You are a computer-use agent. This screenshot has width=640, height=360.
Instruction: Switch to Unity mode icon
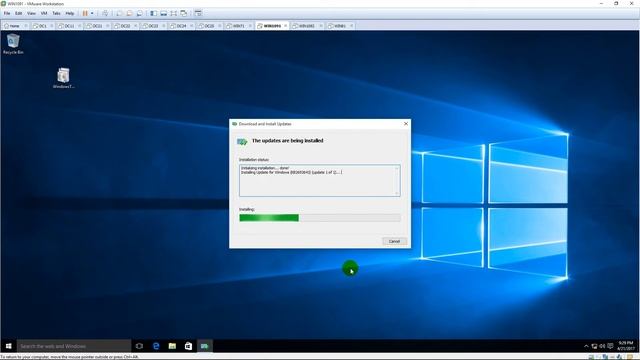pos(184,13)
